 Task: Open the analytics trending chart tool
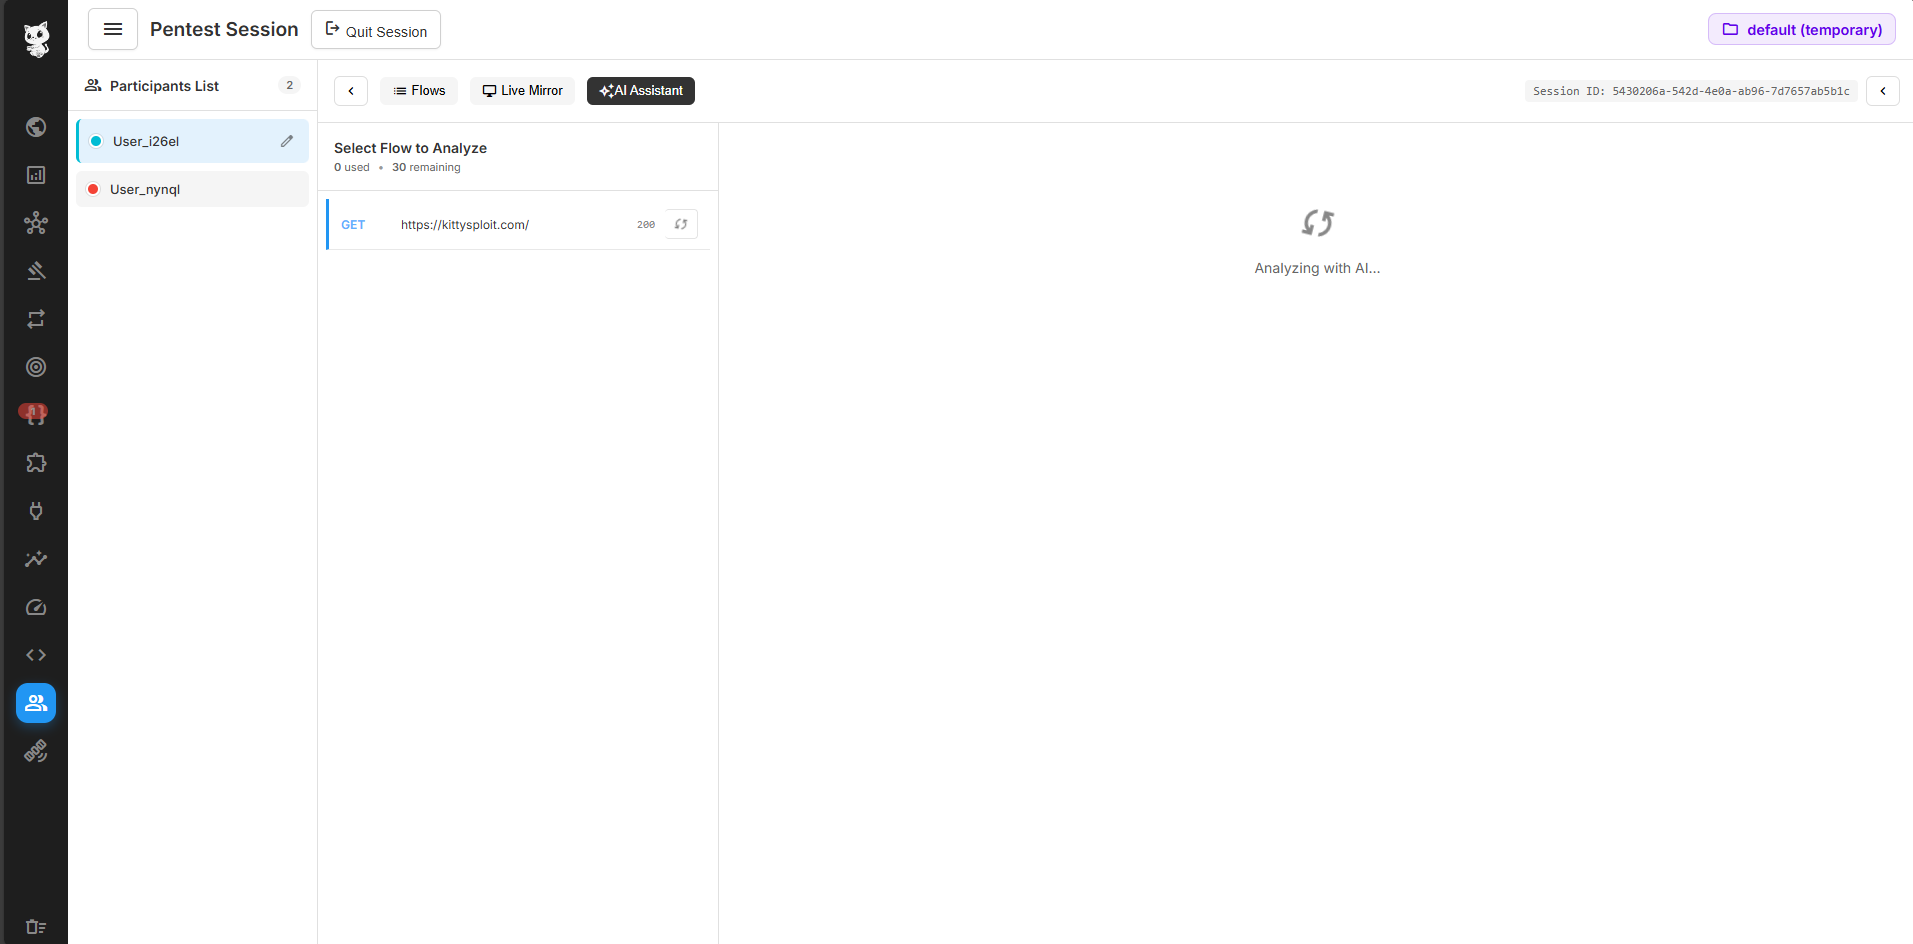coord(35,559)
